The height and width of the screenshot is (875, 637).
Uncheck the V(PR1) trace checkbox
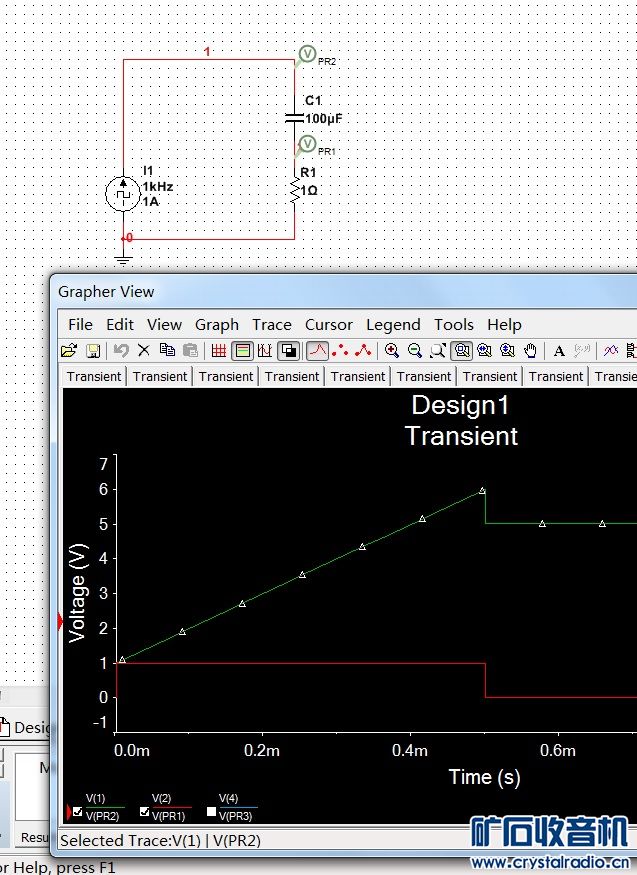pos(145,811)
